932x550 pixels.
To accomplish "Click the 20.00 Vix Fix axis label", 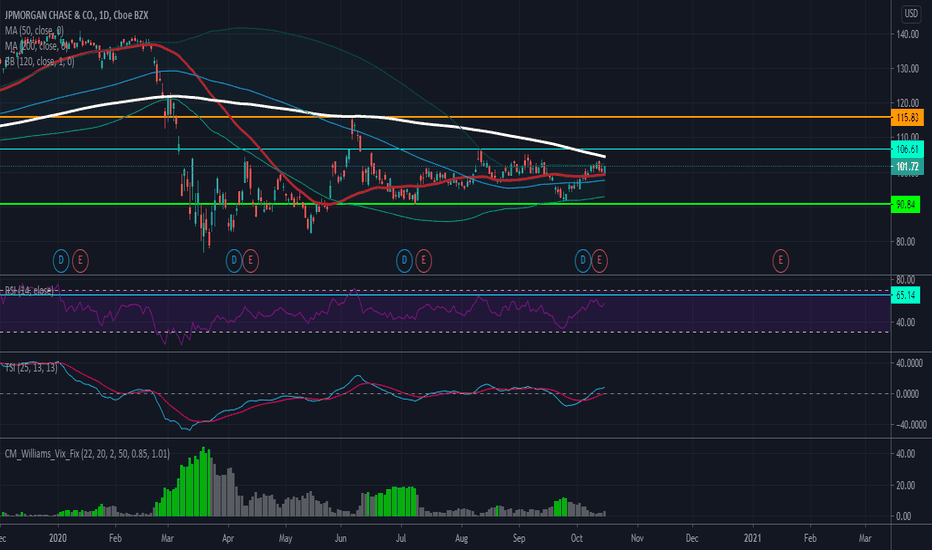I will (906, 485).
